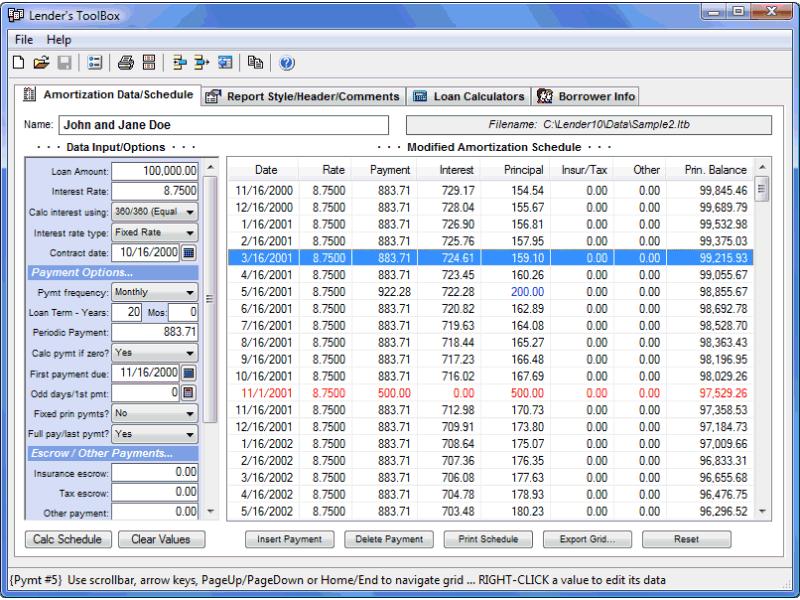Click the Date column header
The height and width of the screenshot is (600, 800).
tap(266, 170)
